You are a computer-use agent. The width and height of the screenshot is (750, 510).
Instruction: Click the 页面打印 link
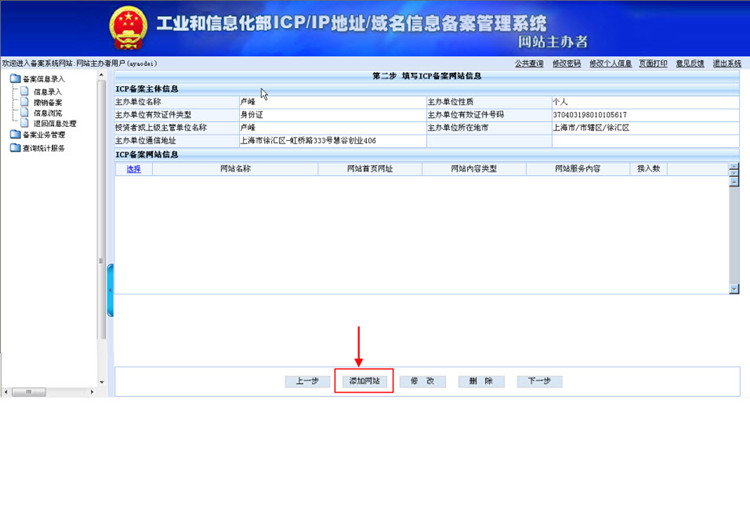click(653, 63)
